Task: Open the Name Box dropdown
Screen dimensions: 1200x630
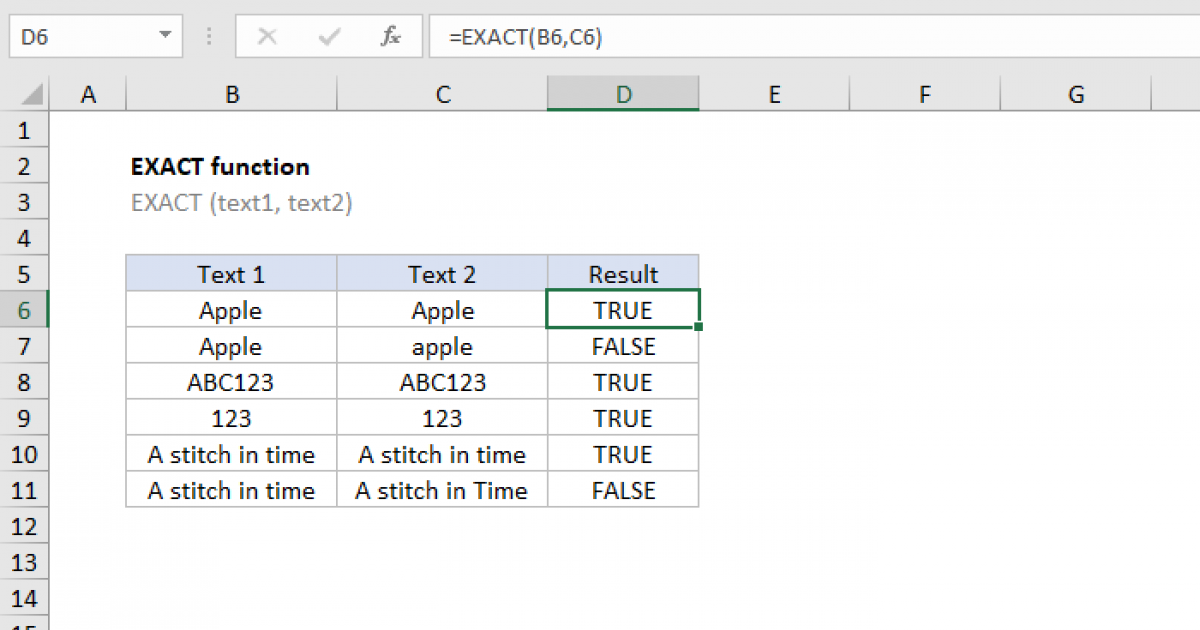Action: point(163,35)
